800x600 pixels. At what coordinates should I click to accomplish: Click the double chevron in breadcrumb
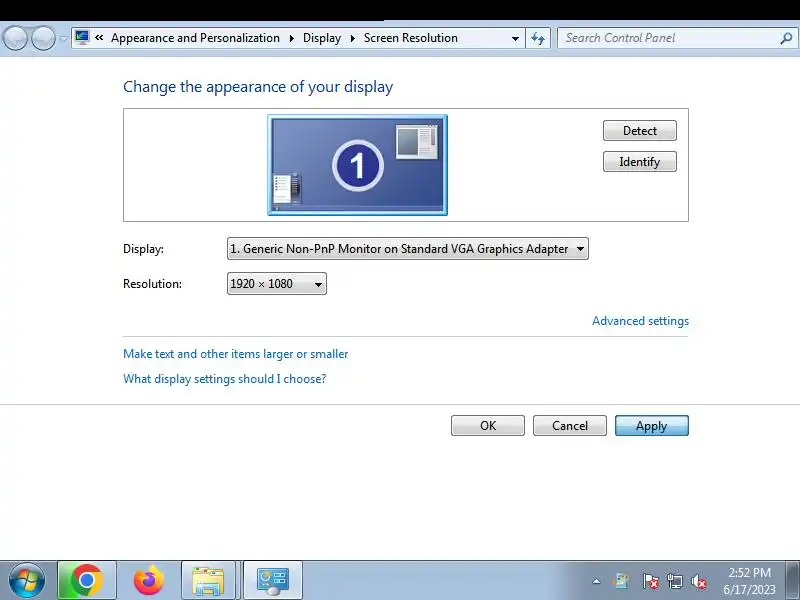pyautogui.click(x=99, y=38)
